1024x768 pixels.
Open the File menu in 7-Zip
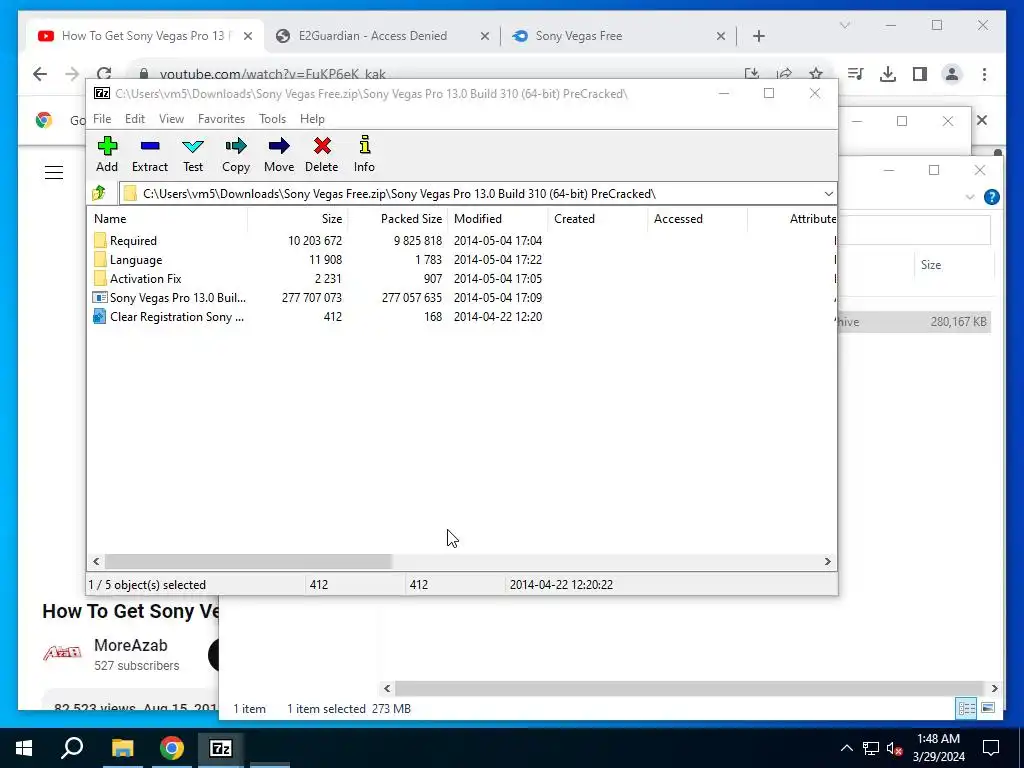[x=102, y=119]
